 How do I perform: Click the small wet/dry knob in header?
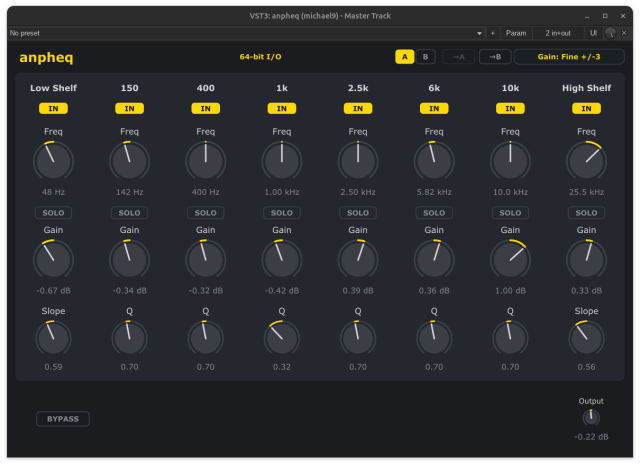pyautogui.click(x=611, y=33)
